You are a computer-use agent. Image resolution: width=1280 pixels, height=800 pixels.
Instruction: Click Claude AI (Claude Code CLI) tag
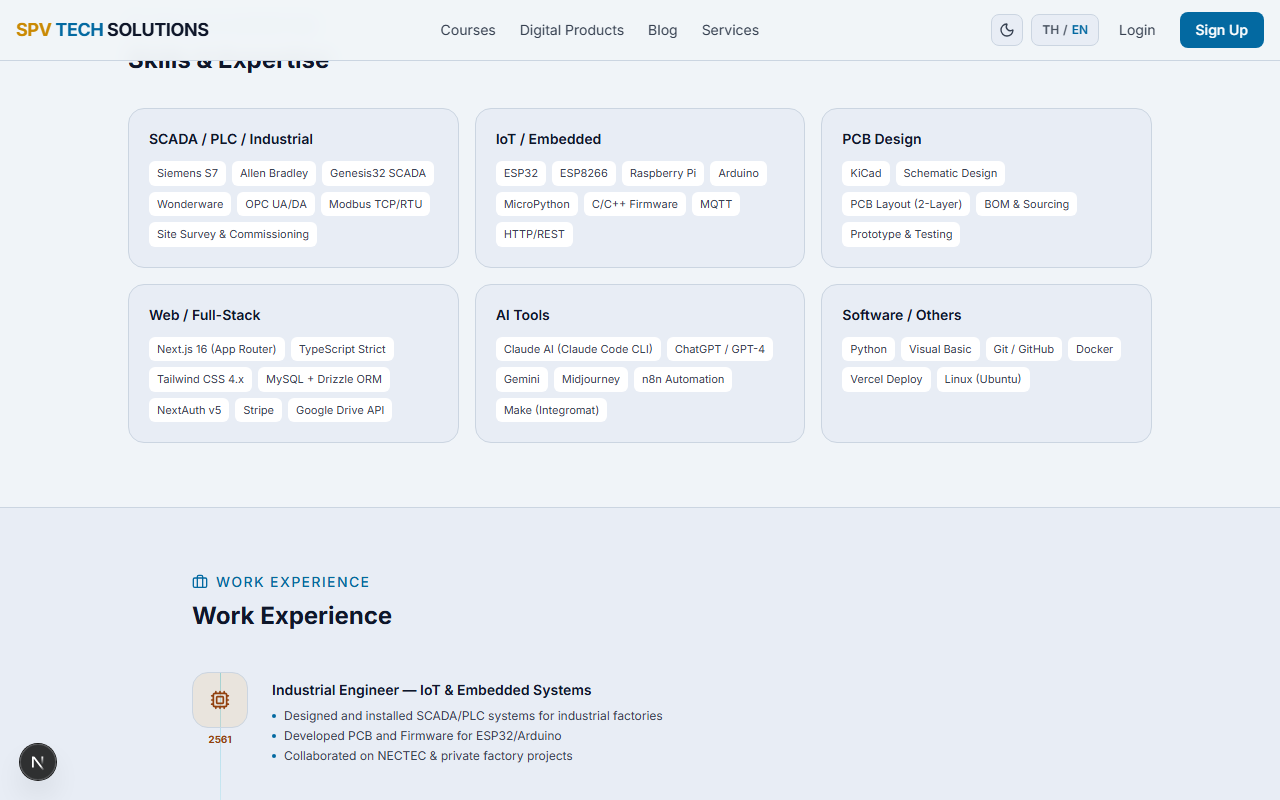[578, 349]
